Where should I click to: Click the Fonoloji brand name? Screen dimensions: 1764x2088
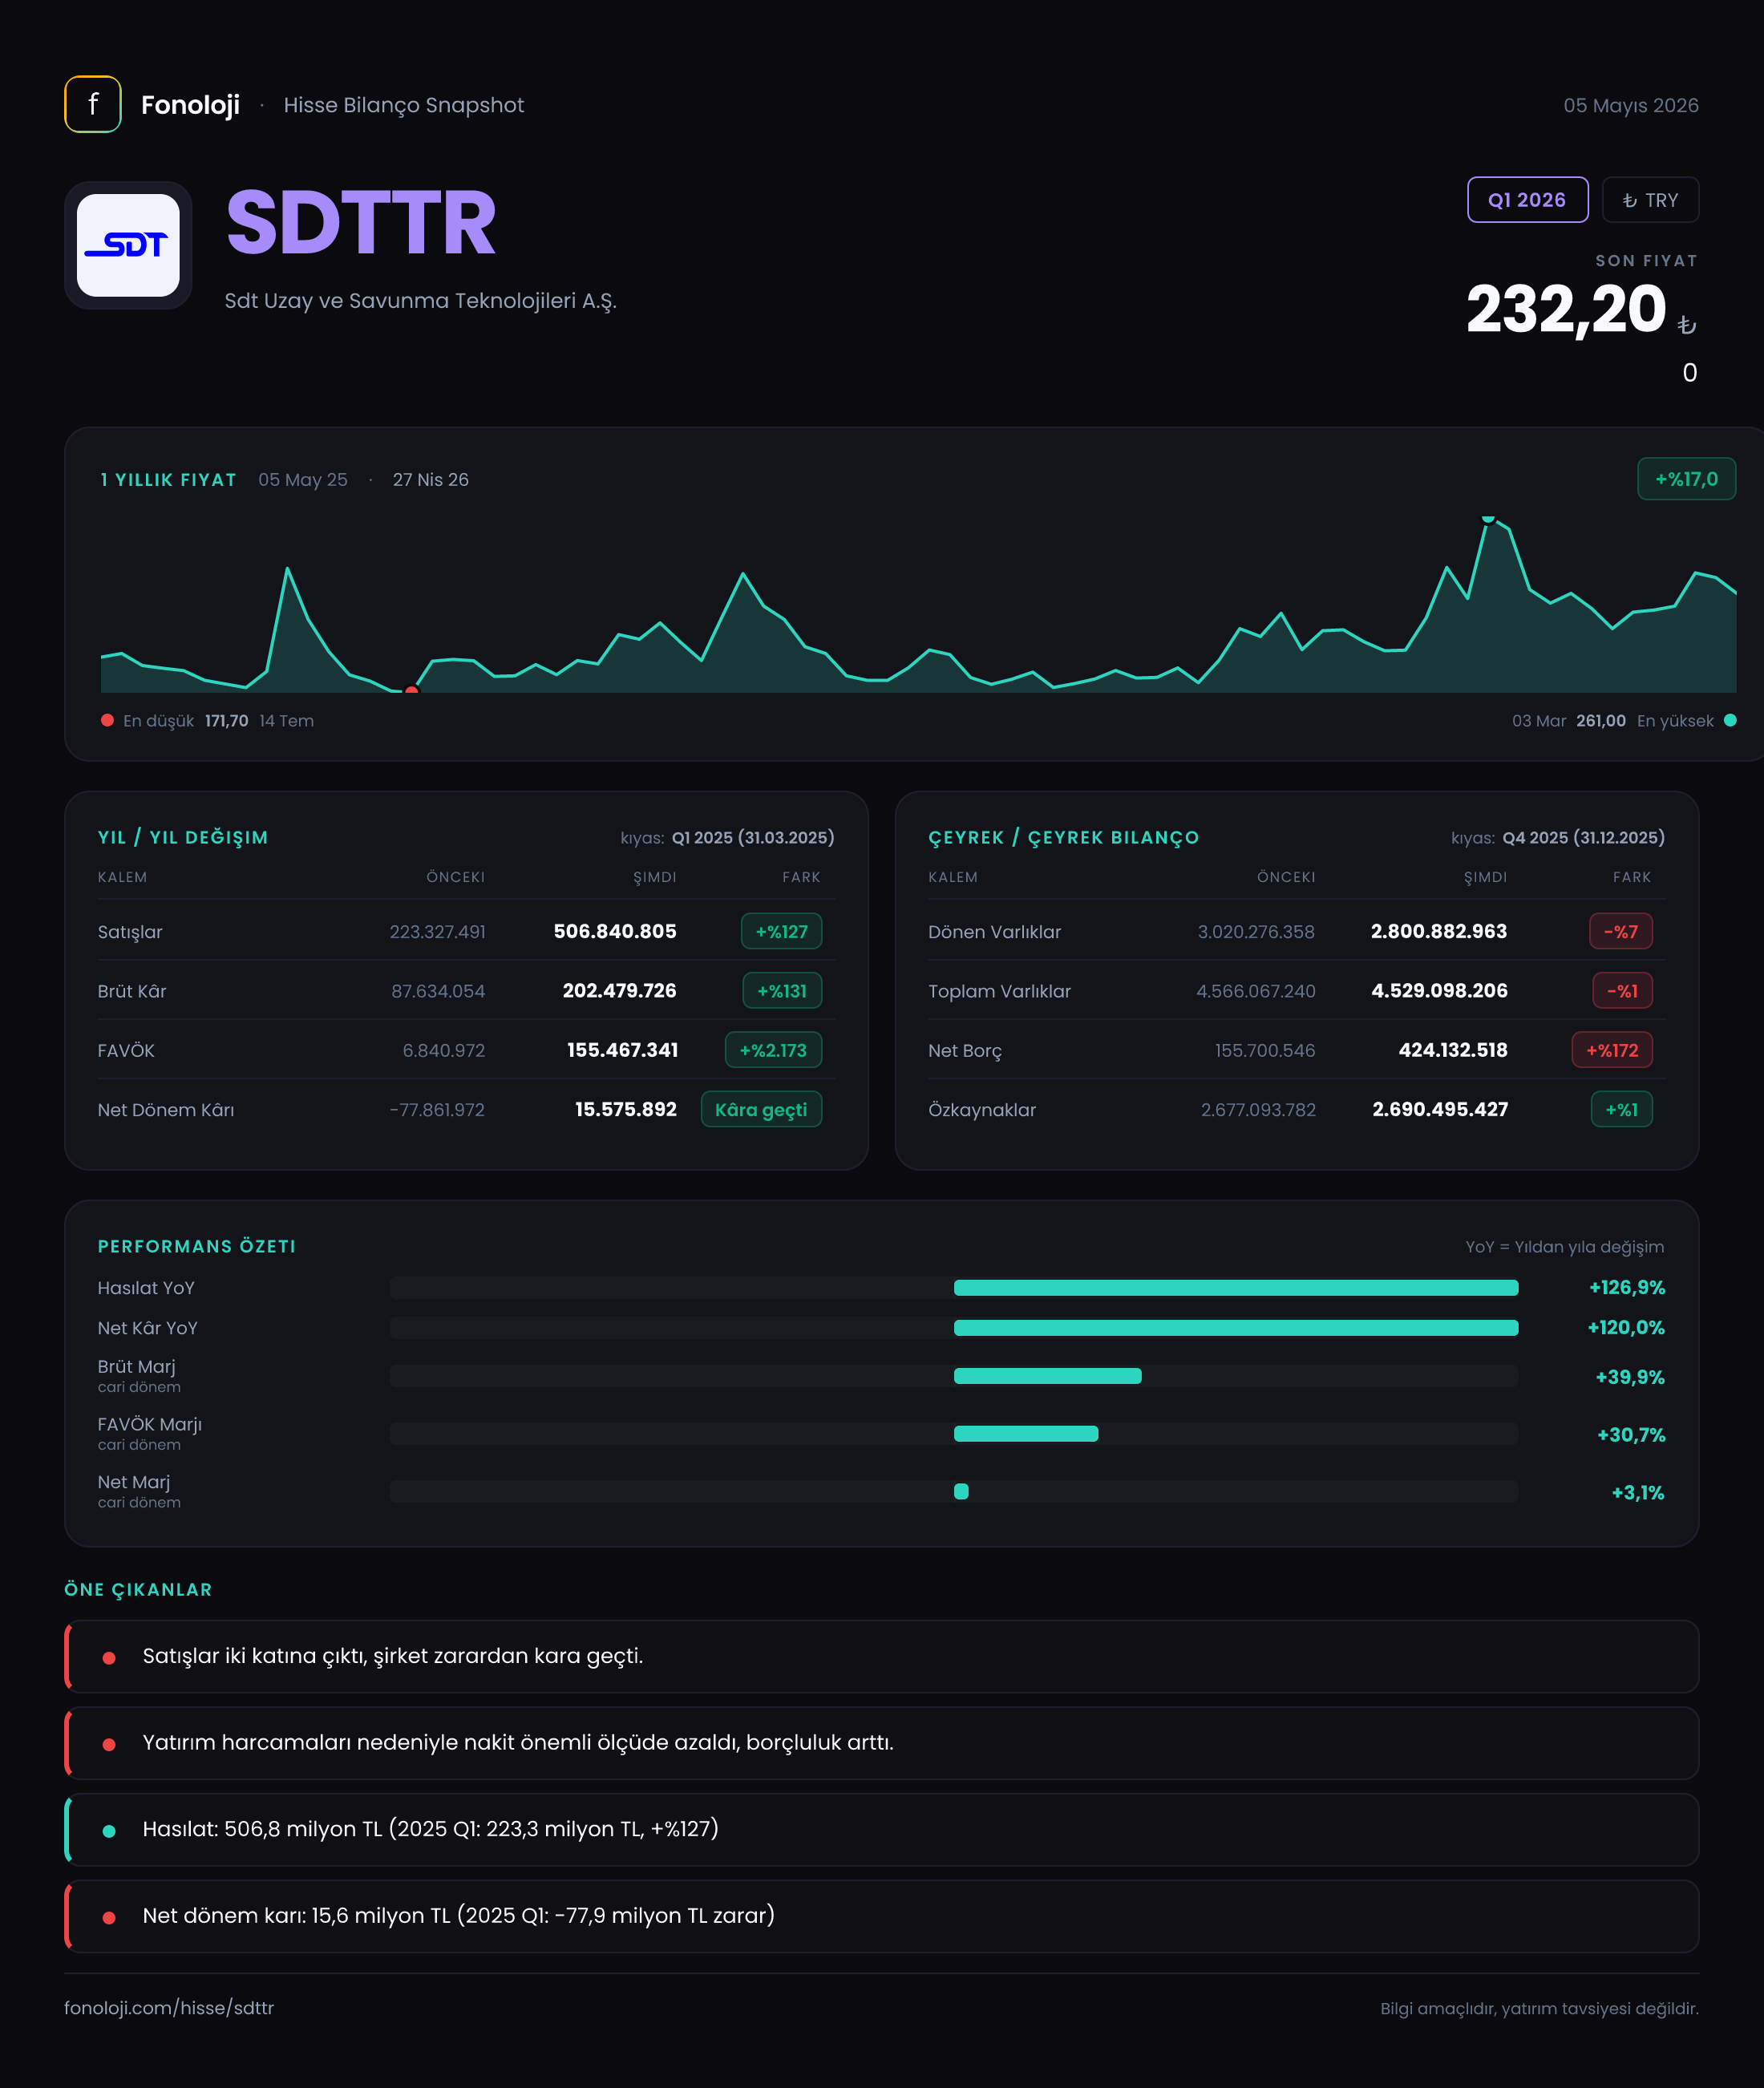190,105
